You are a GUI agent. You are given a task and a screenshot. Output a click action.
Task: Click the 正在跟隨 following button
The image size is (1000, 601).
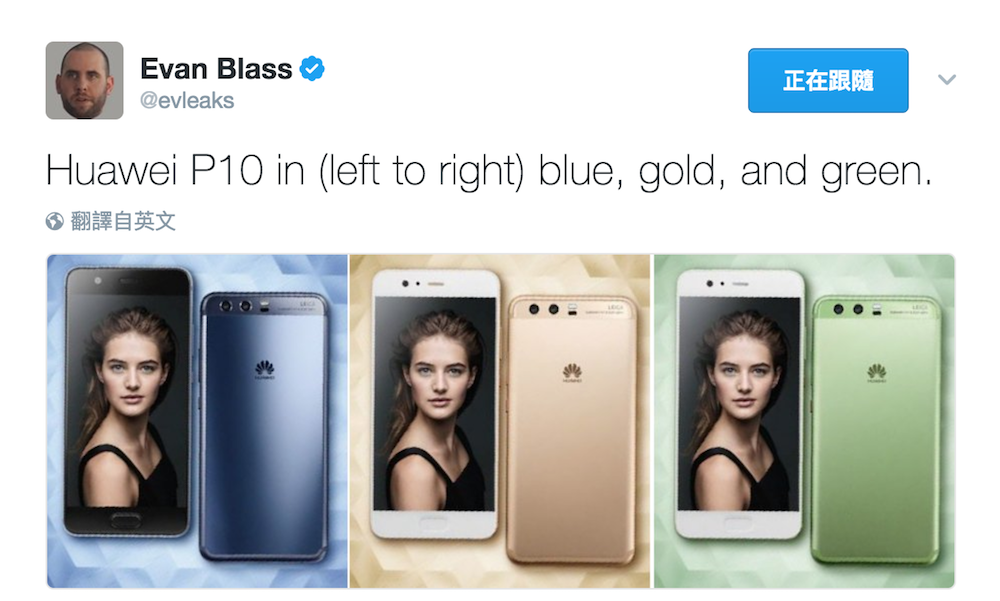828,80
